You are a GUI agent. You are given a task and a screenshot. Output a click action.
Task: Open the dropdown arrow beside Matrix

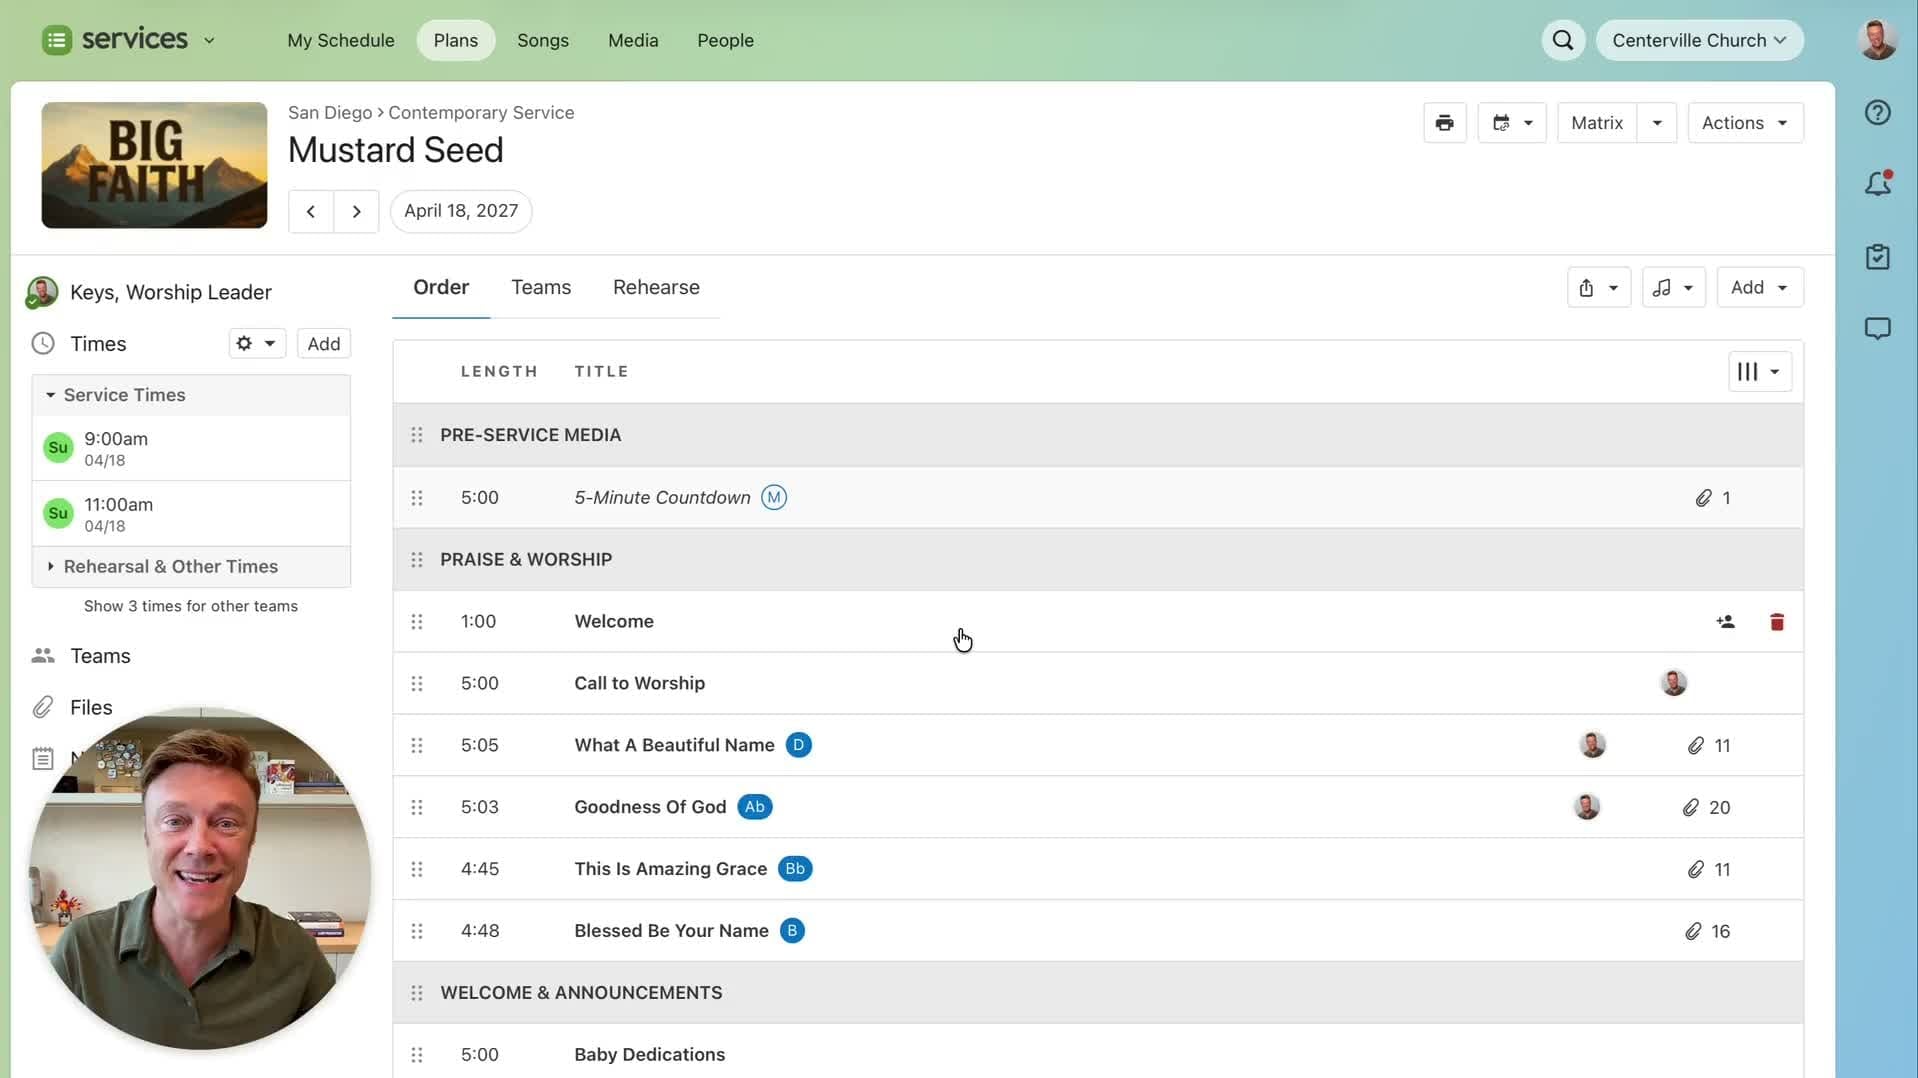coord(1657,123)
